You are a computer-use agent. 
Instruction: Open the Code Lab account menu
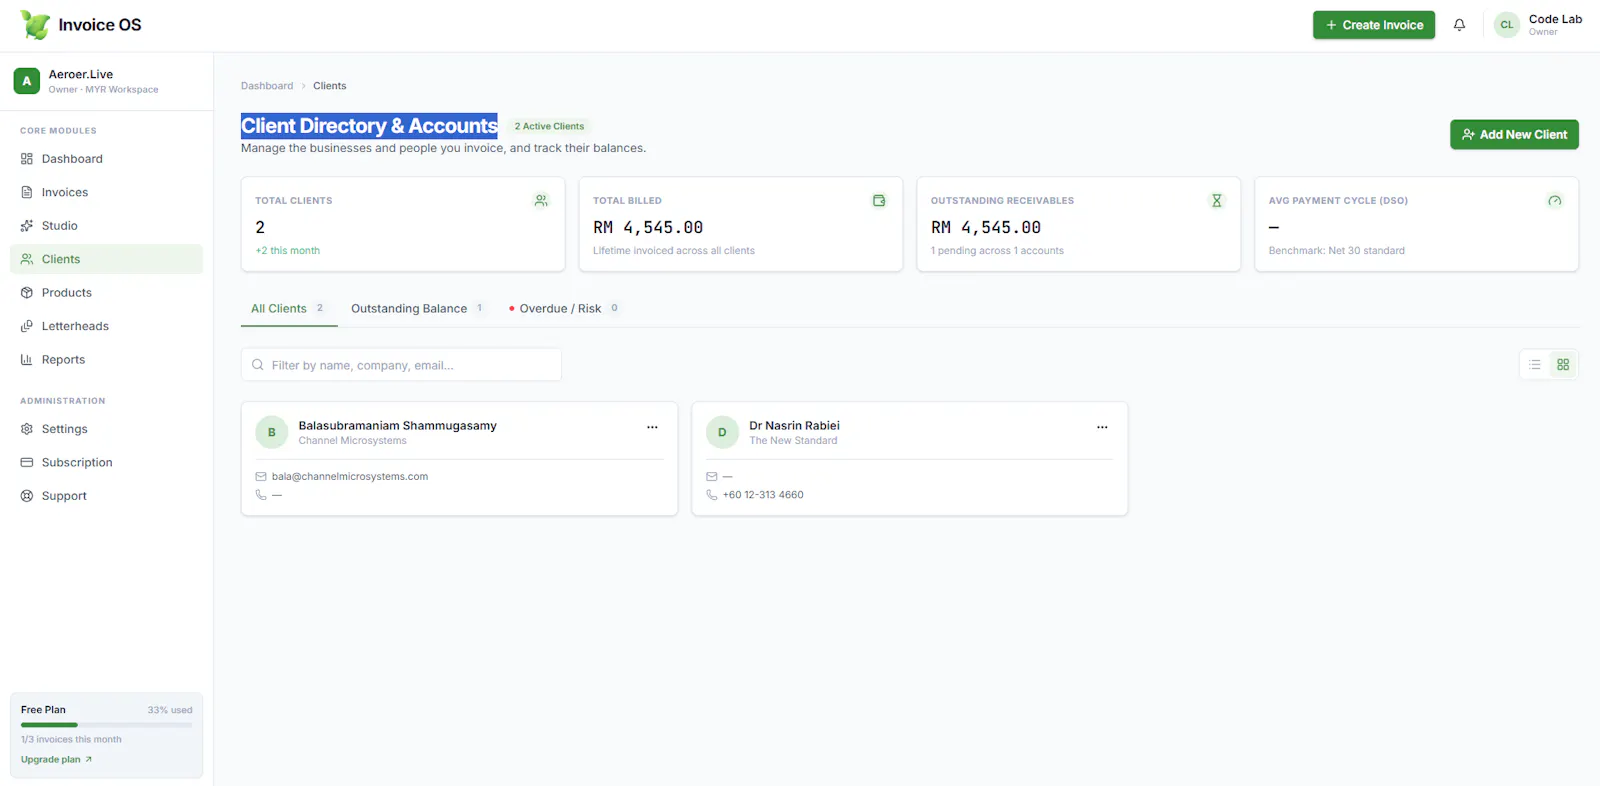click(1538, 25)
